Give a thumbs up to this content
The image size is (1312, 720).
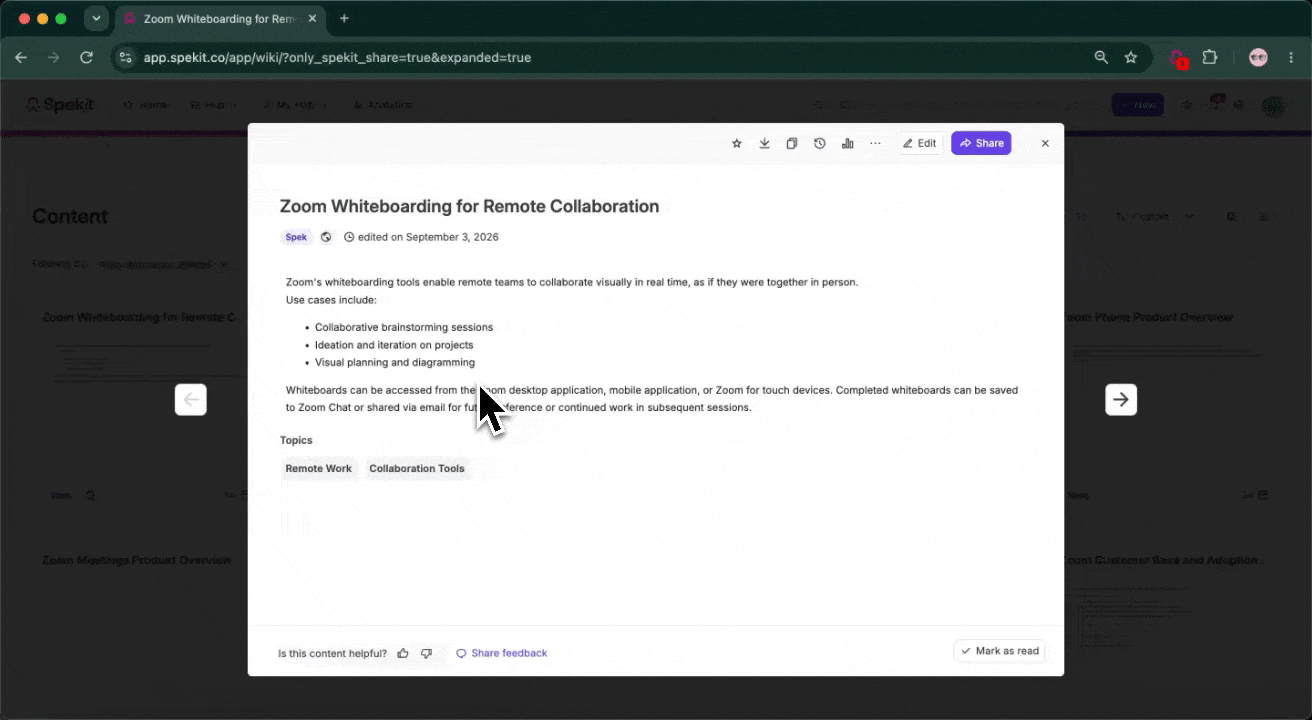(403, 653)
